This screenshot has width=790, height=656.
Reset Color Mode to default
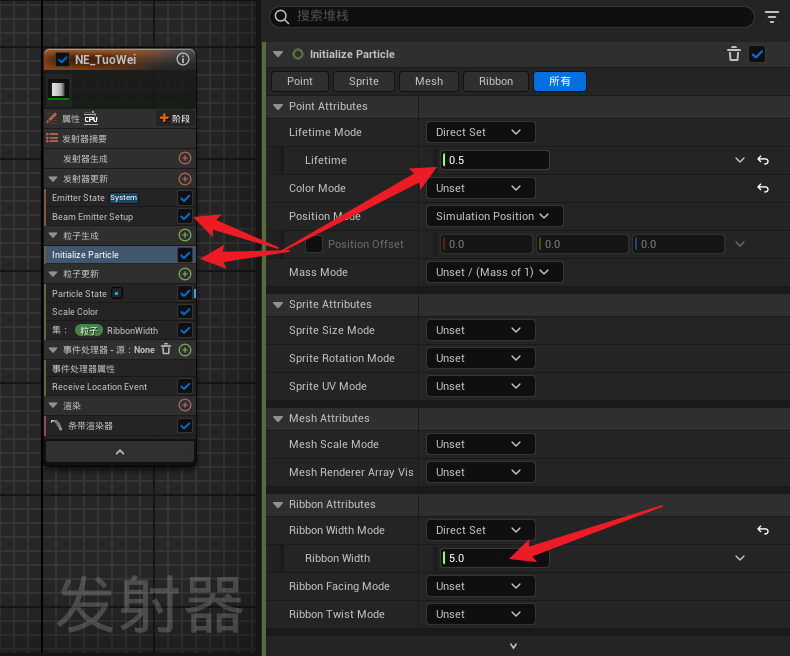763,188
